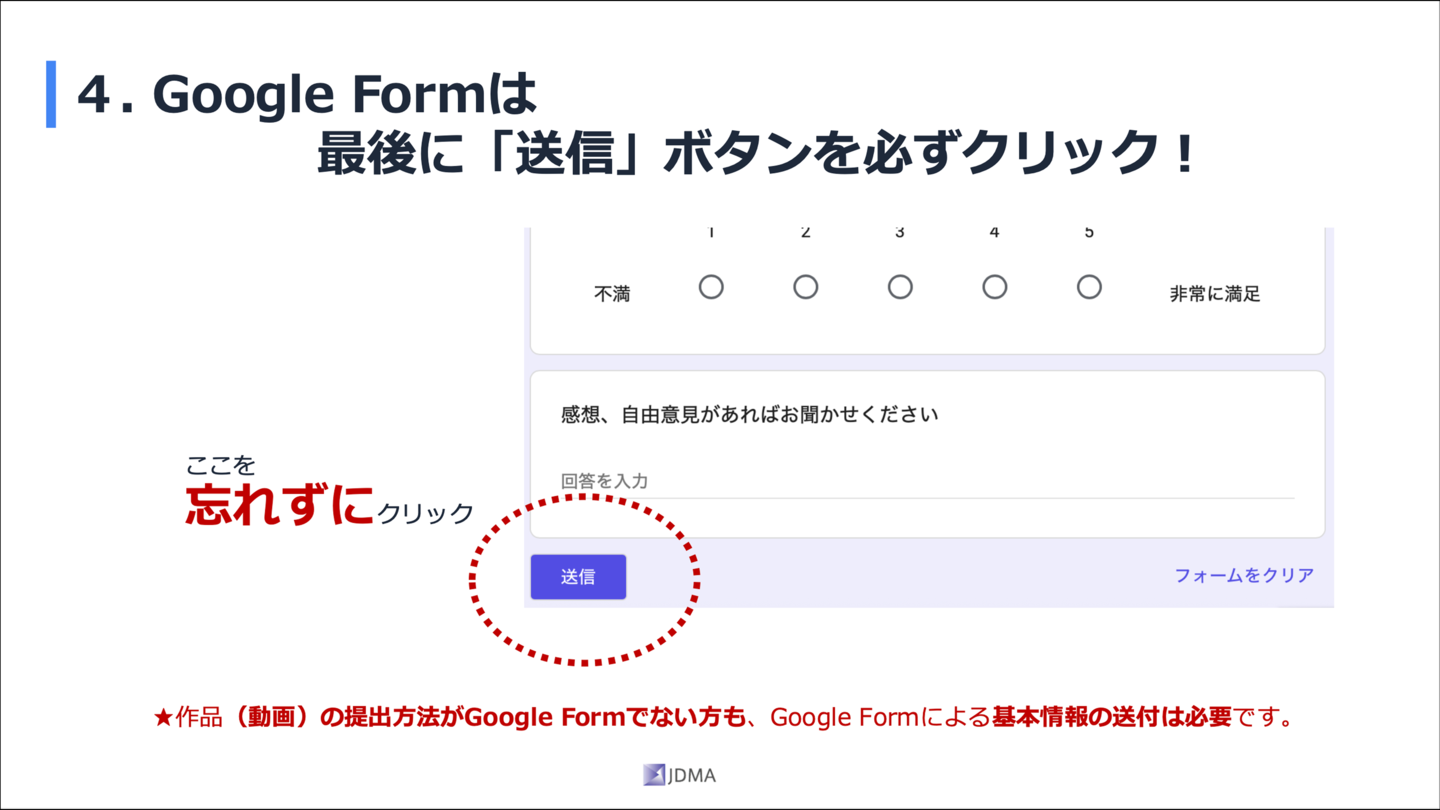Click the purple 送信 submit button

[x=578, y=577]
